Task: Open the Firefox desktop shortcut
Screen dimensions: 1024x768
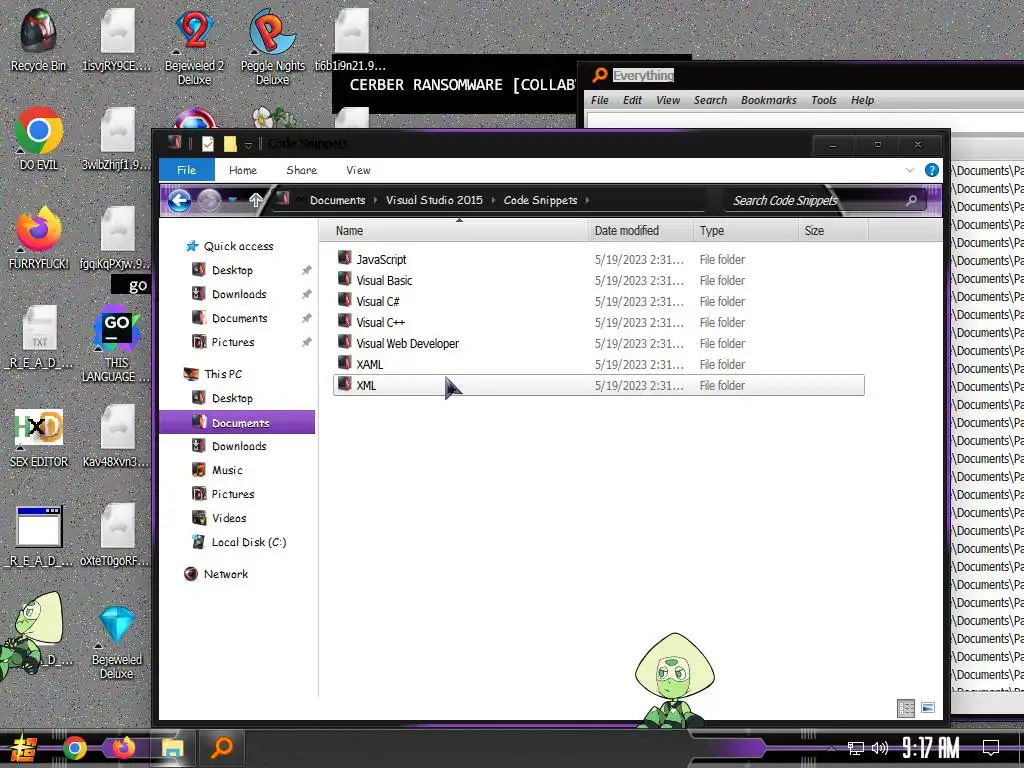Action: click(x=39, y=238)
